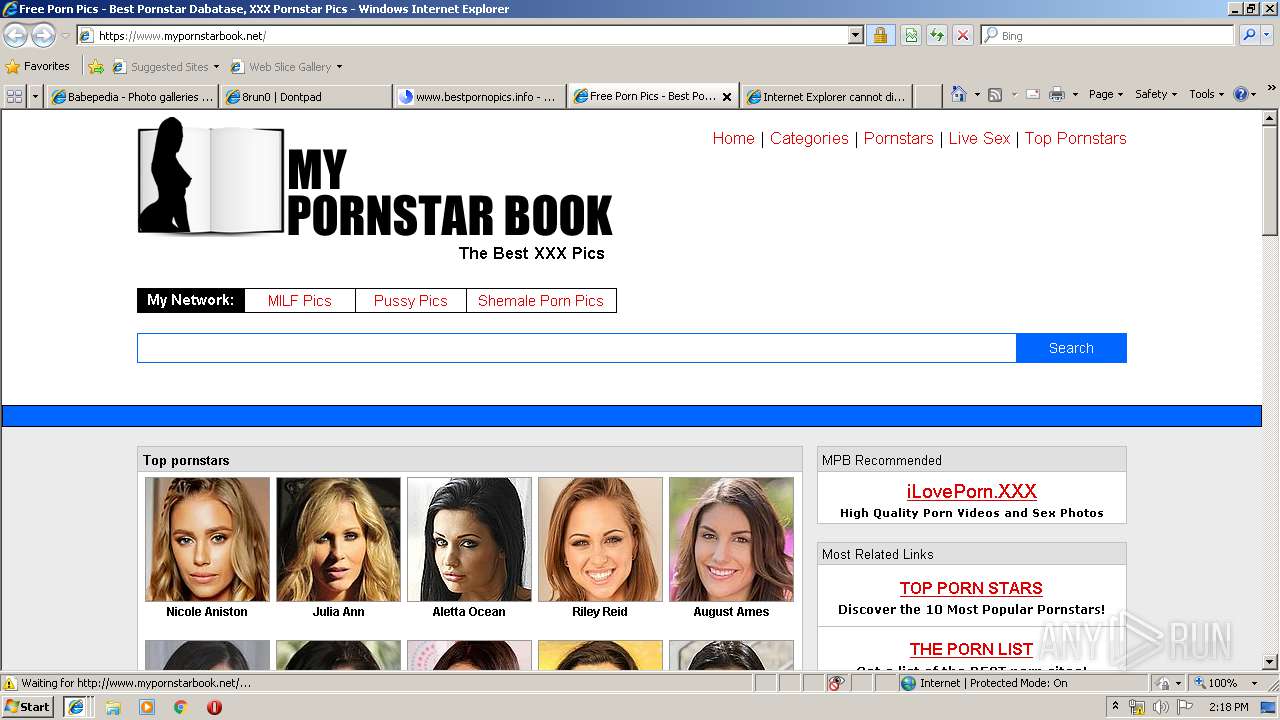
Task: Click the browser Forward arrow button
Action: pyautogui.click(x=43, y=36)
